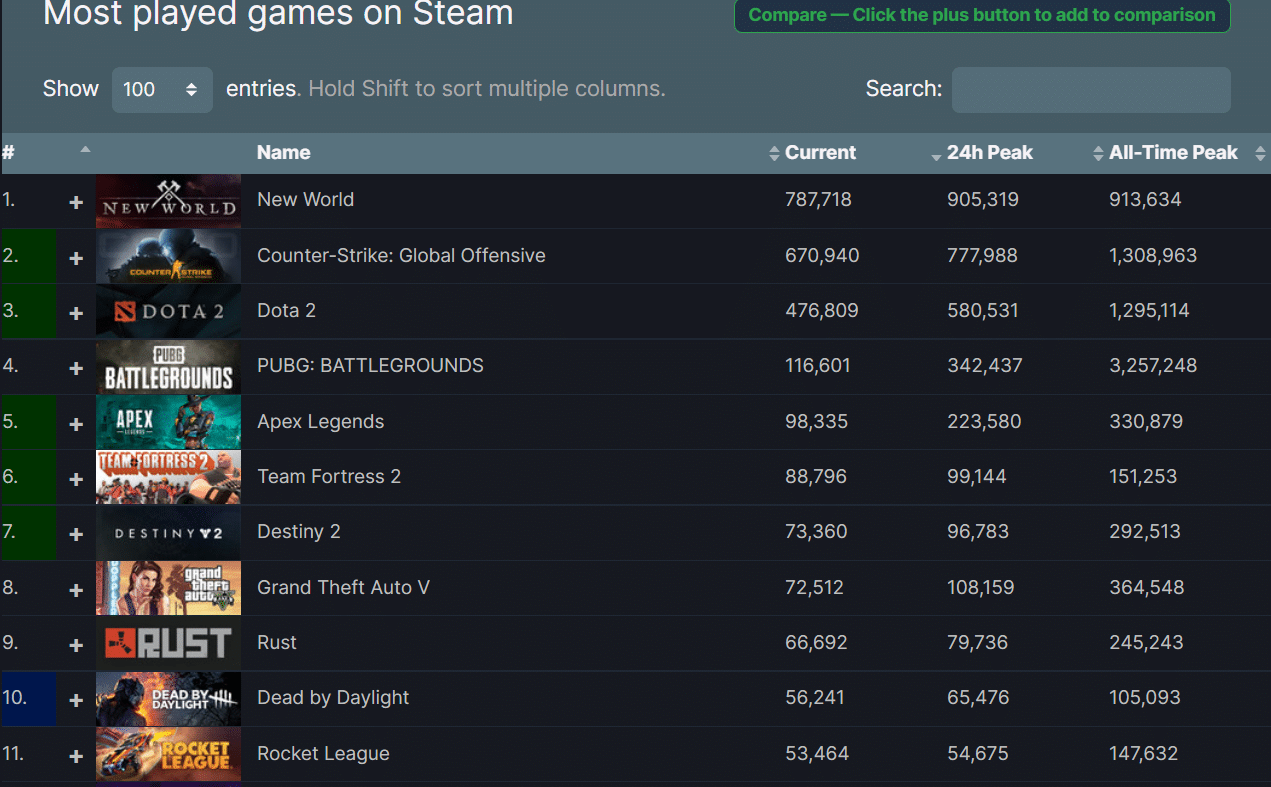Add New World to comparison

(75, 203)
